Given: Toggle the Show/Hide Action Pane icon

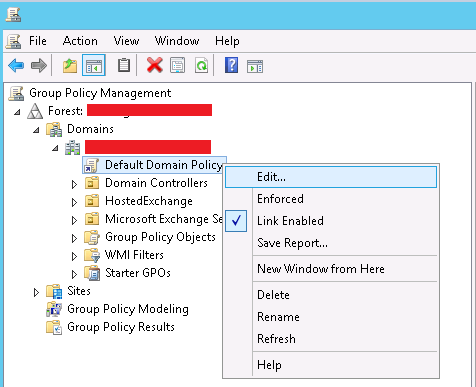Looking at the screenshot, I should (255, 66).
